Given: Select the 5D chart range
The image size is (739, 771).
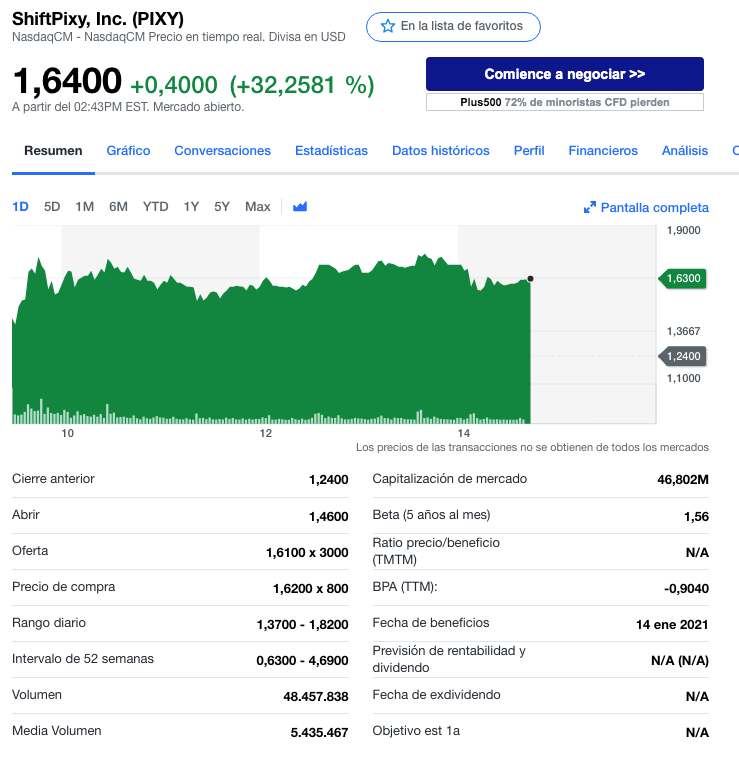Looking at the screenshot, I should pyautogui.click(x=52, y=207).
